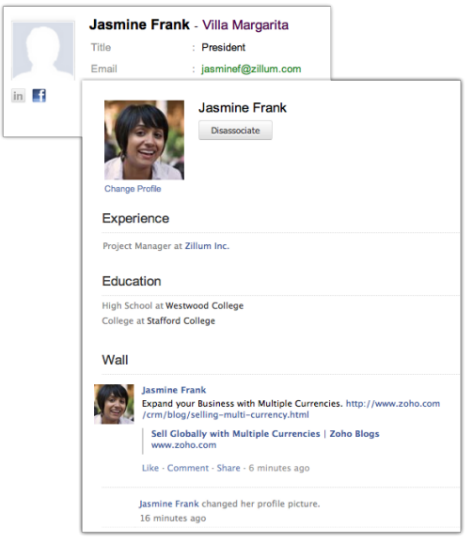470x538 pixels.
Task: Click Westwood College in Education
Action: click(x=204, y=306)
